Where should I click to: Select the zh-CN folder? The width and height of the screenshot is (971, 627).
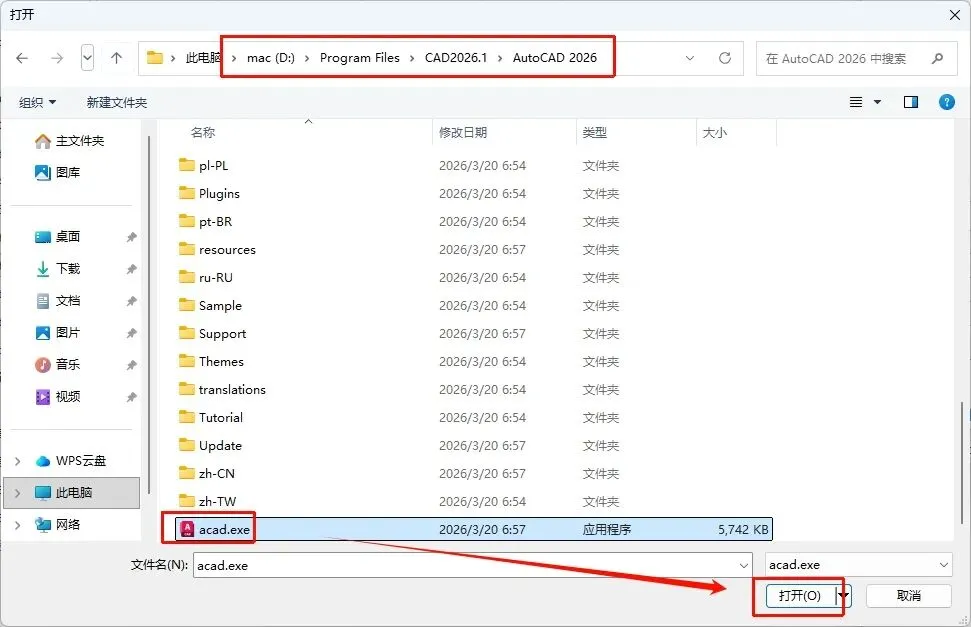(474, 473)
